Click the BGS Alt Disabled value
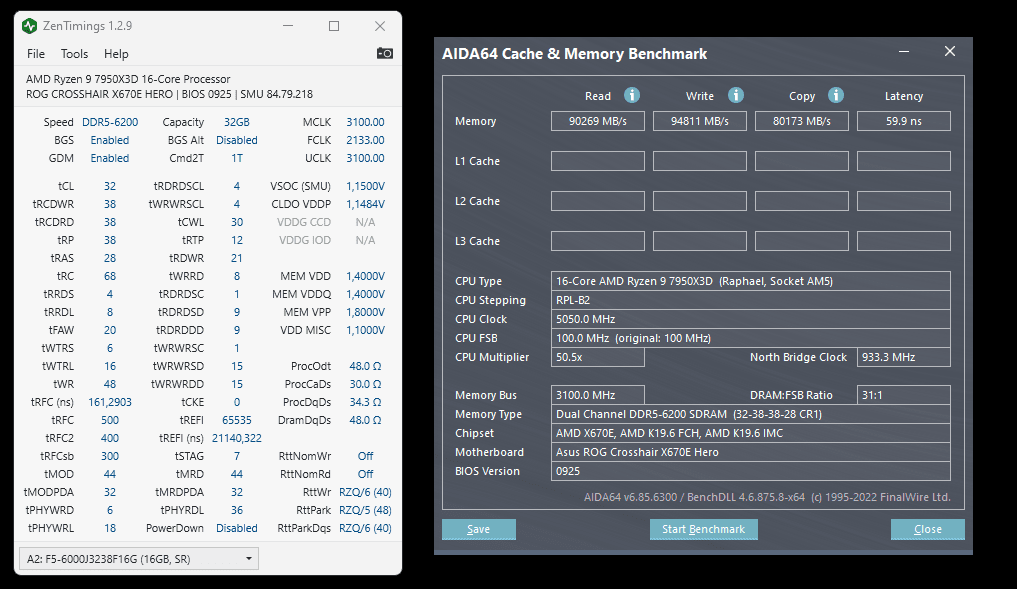The width and height of the screenshot is (1017, 589). [x=237, y=140]
